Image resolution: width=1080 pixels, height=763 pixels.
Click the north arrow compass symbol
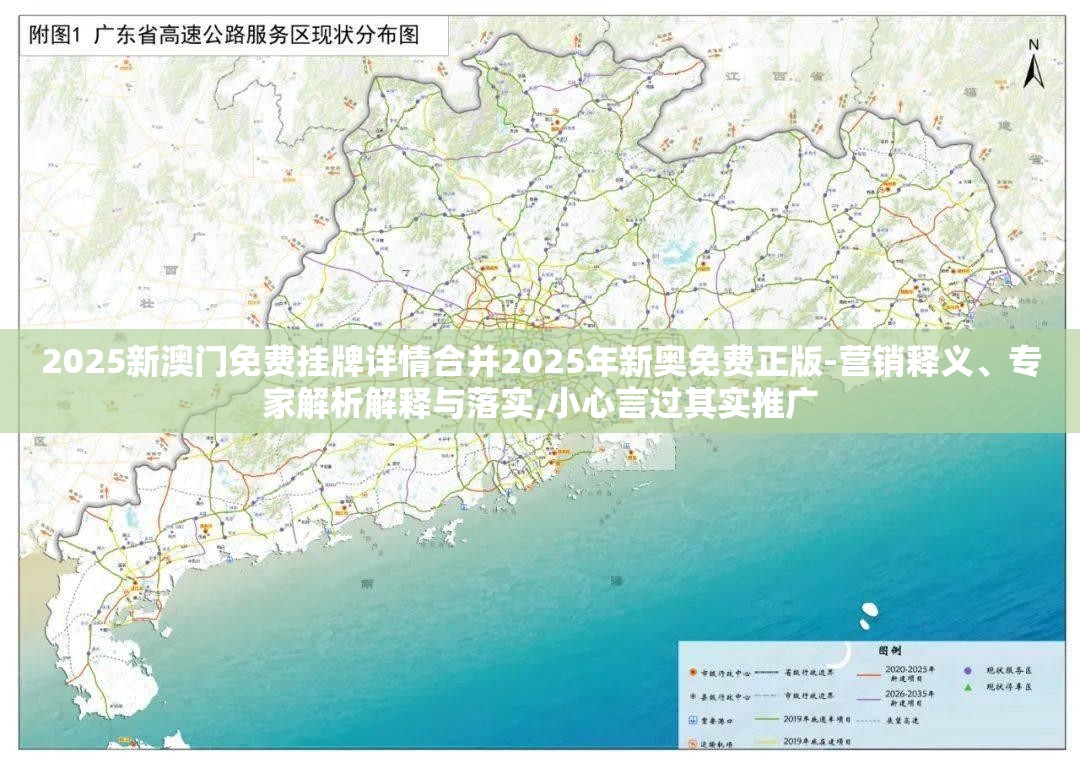[1033, 71]
